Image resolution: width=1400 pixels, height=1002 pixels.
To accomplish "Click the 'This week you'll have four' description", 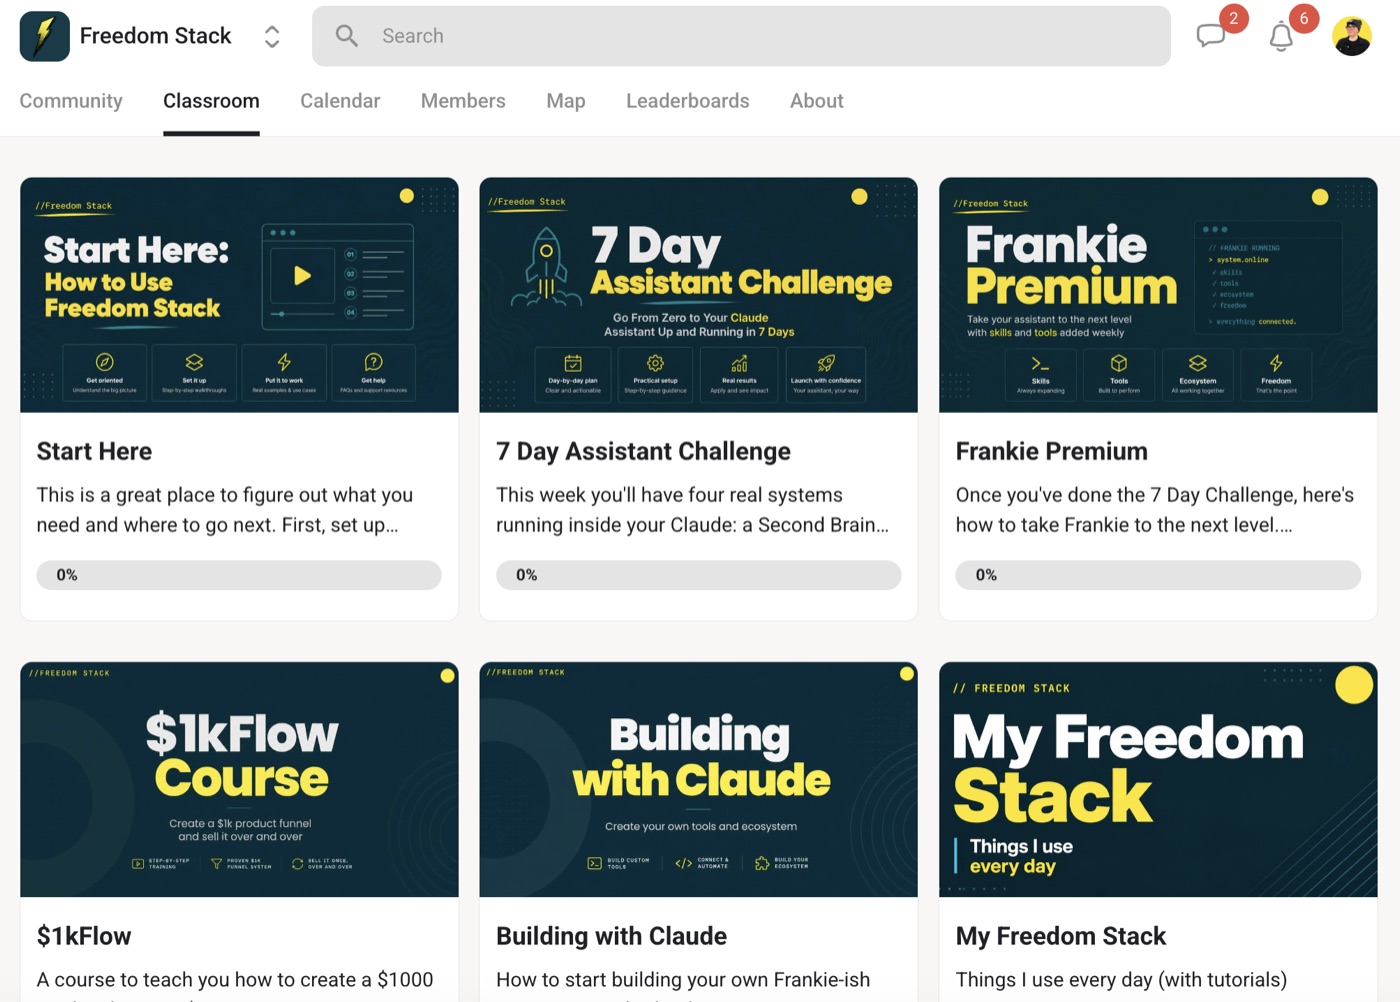I will (x=692, y=510).
